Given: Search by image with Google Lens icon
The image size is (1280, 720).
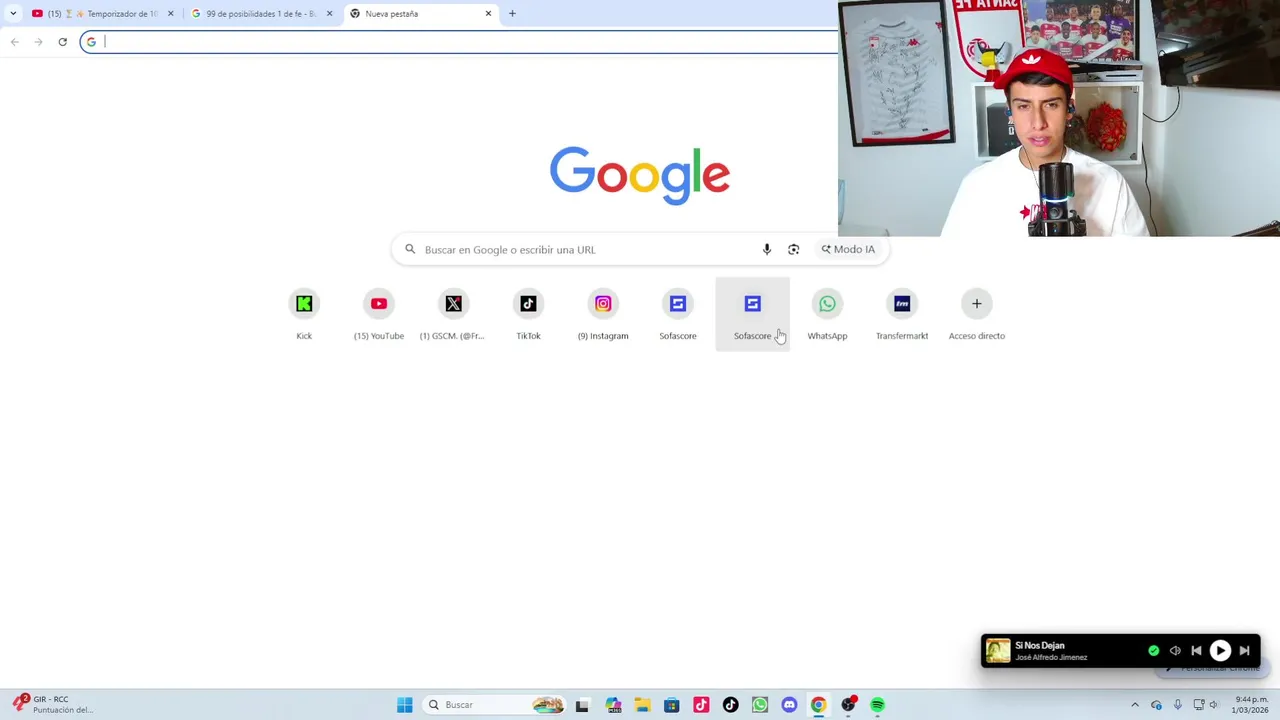Looking at the screenshot, I should [x=793, y=249].
